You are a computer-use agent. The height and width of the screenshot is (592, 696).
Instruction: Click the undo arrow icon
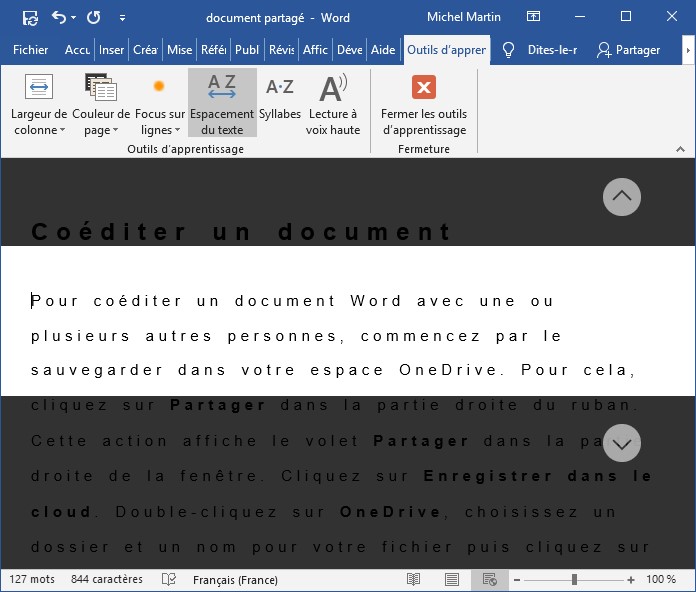point(59,17)
